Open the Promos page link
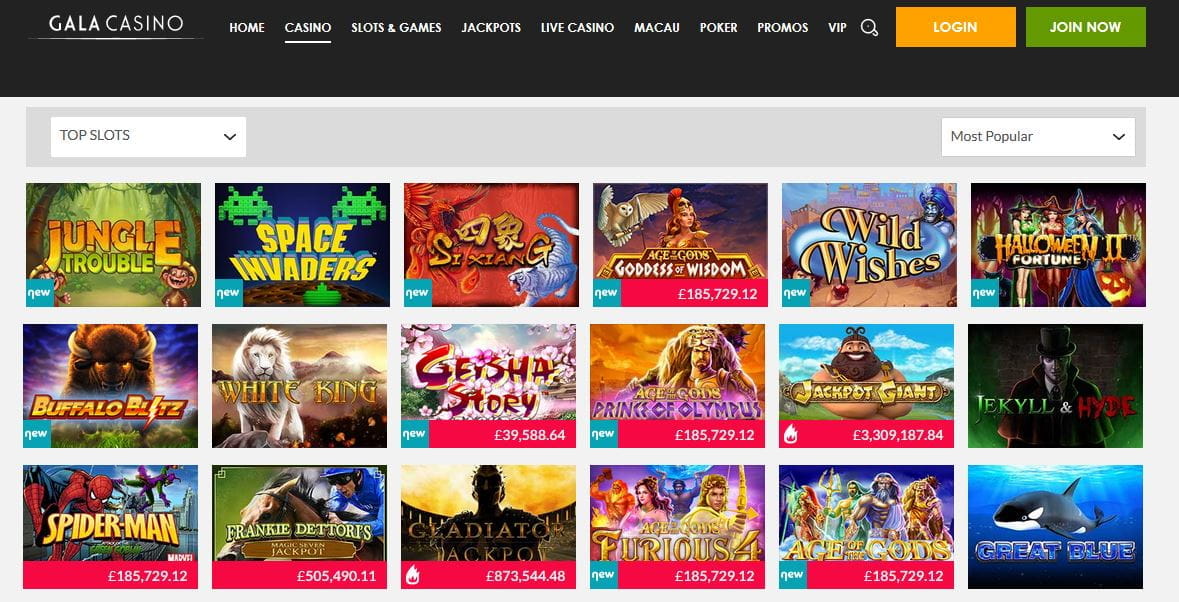1179x602 pixels. click(783, 28)
